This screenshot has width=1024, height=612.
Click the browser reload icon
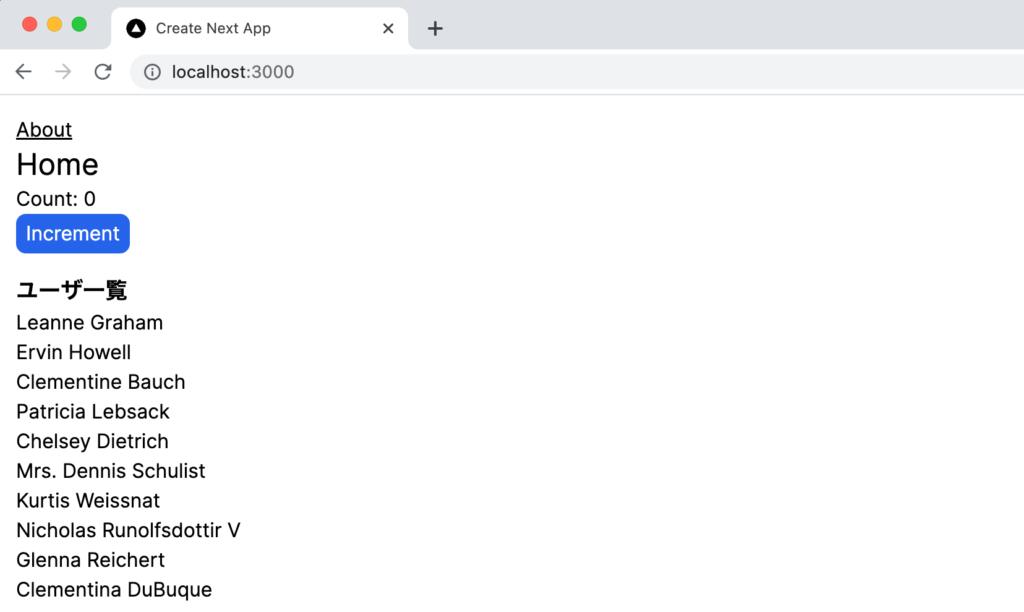pos(103,71)
